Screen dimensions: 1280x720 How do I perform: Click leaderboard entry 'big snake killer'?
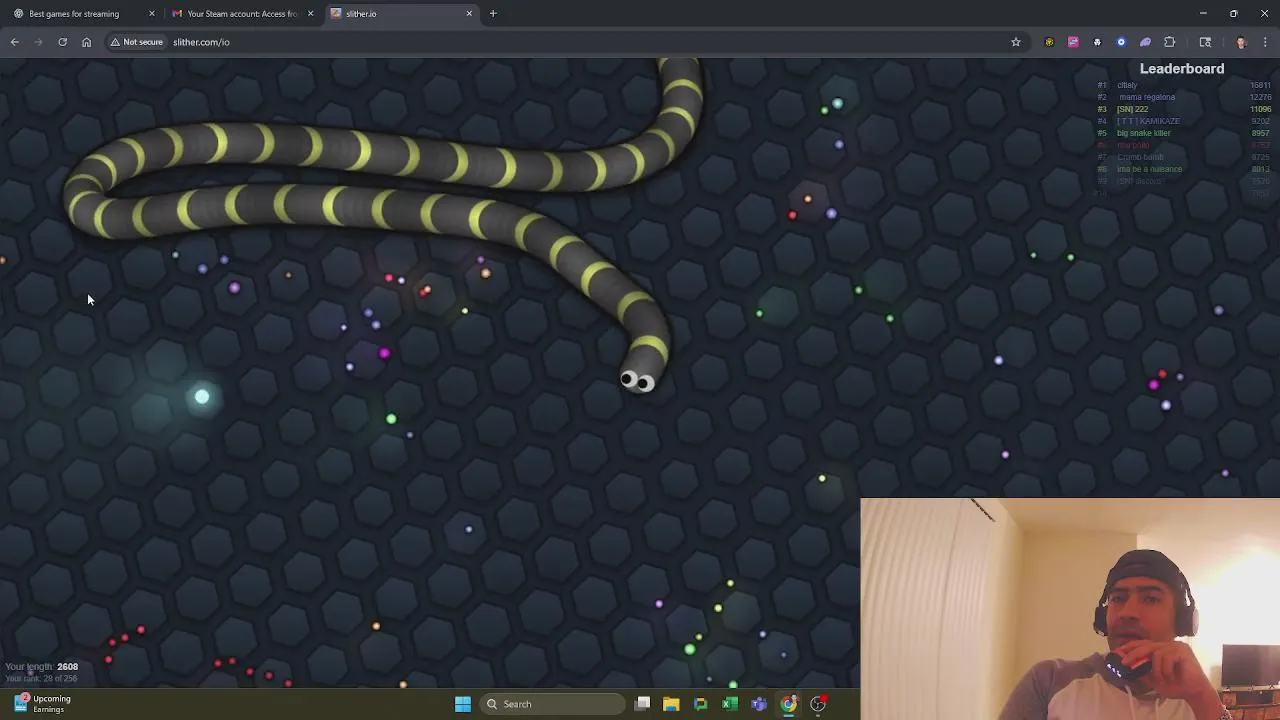(x=1143, y=133)
